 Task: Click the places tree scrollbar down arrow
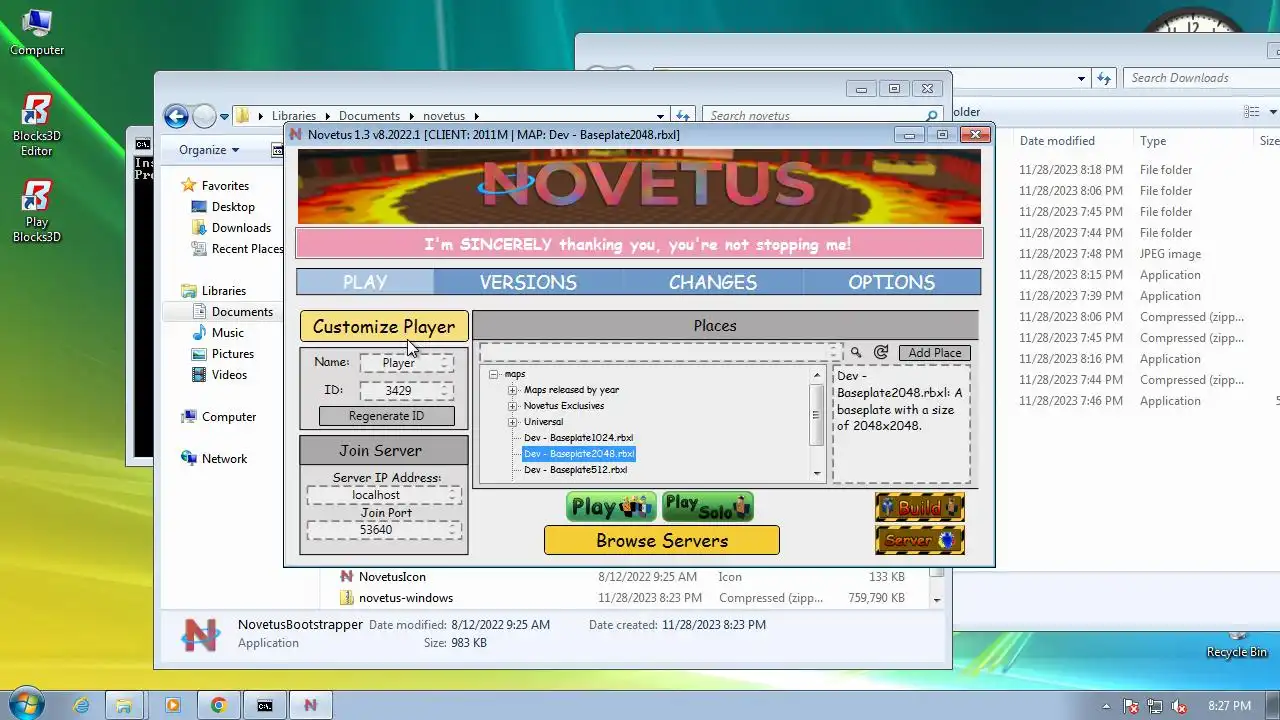[817, 474]
